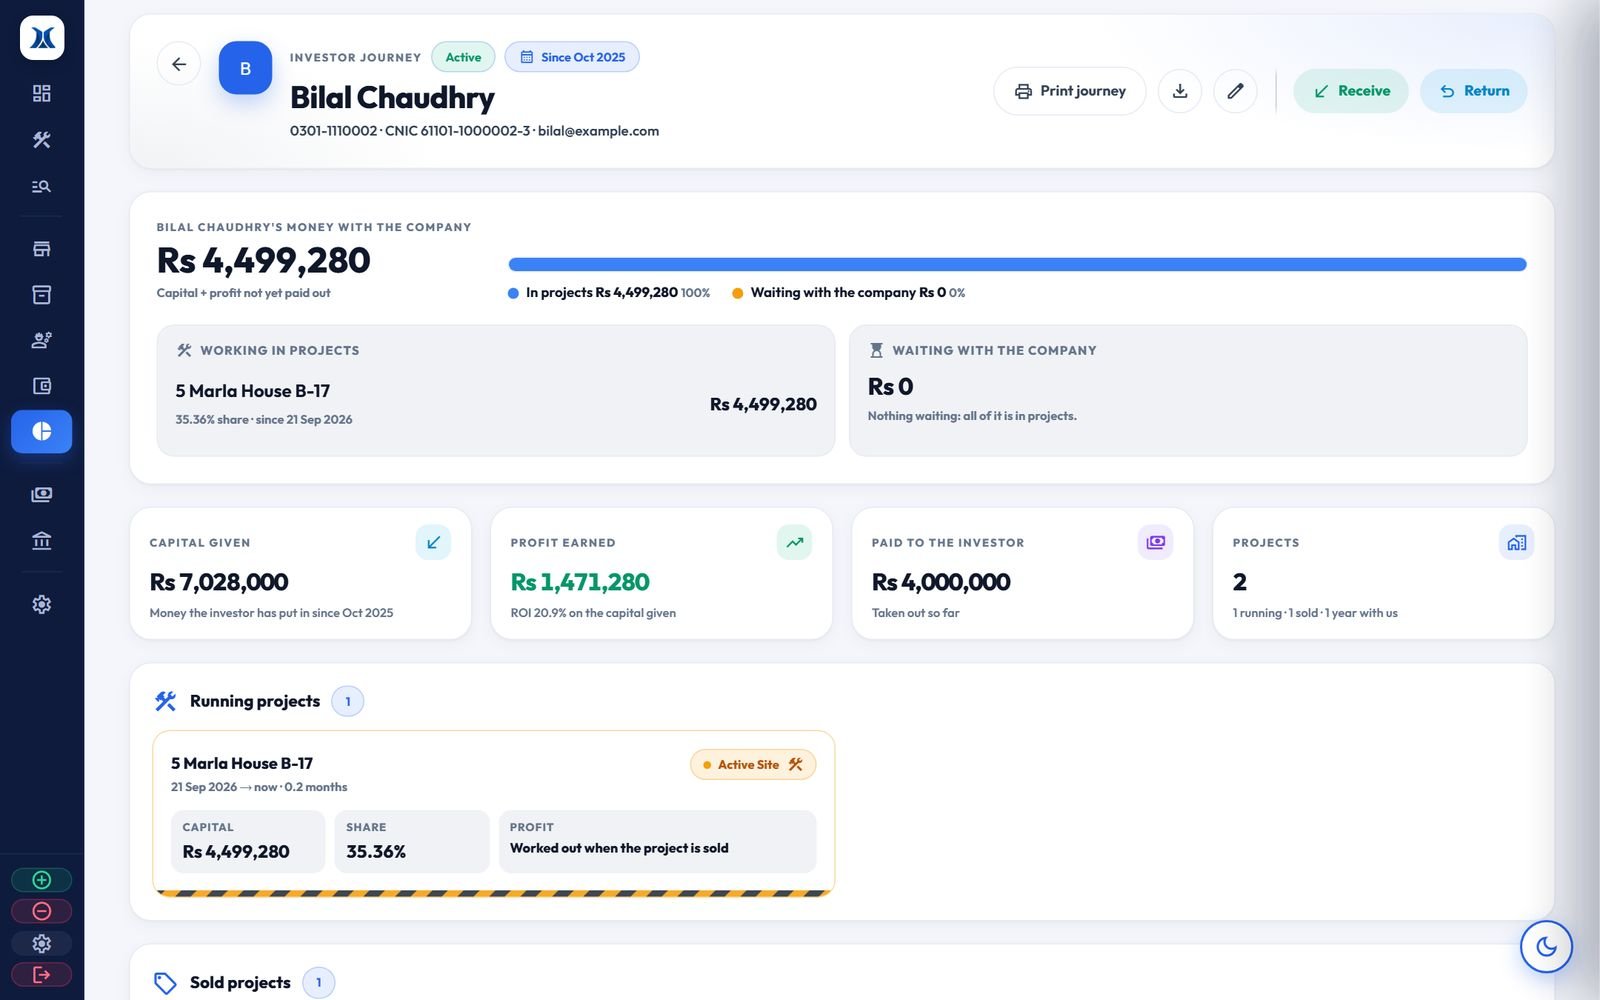
Task: Click the blue money allocation progress bar
Action: coord(1017,265)
